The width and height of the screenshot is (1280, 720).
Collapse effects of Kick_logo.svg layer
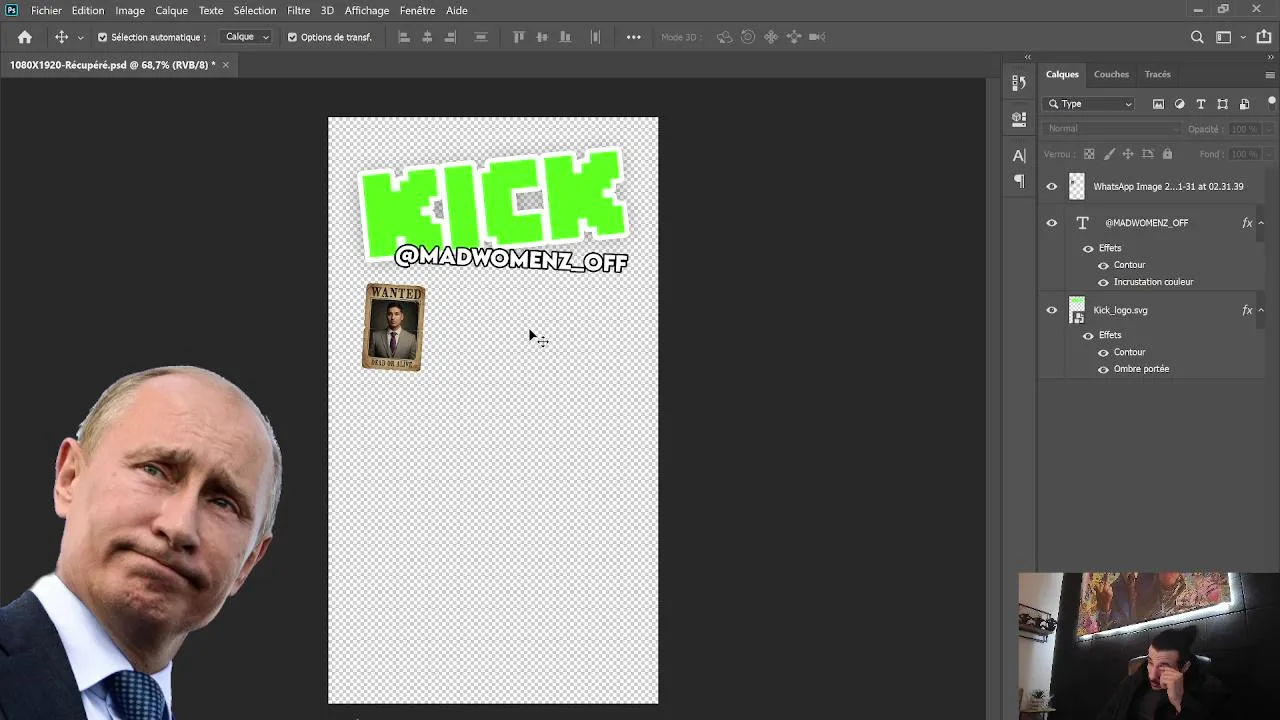pyautogui.click(x=1261, y=310)
